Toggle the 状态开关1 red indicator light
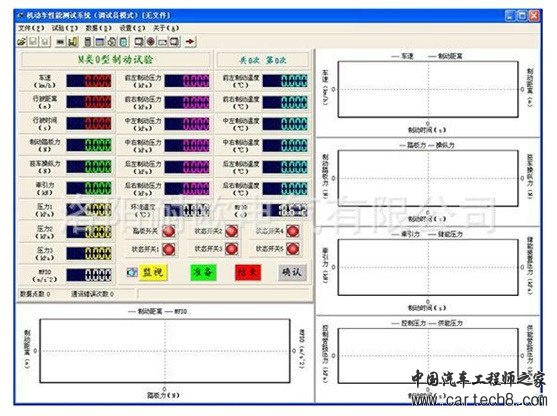 168,249
